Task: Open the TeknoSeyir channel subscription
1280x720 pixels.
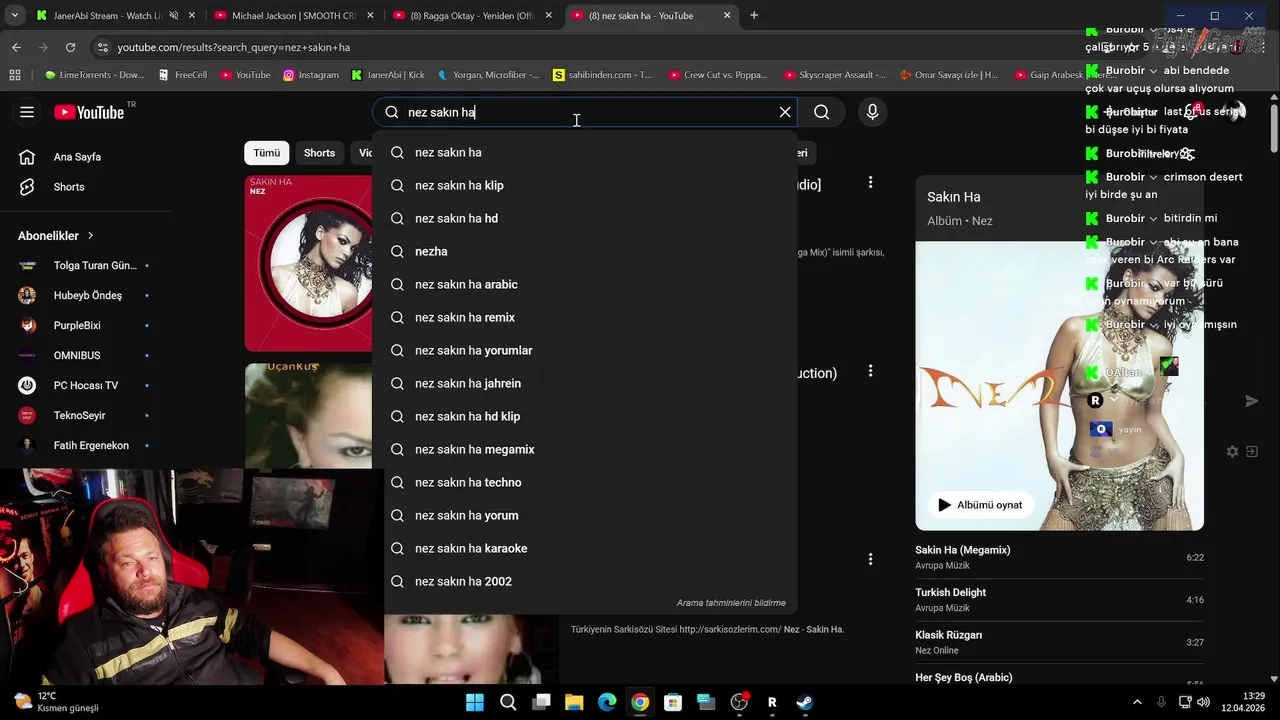Action: click(x=86, y=415)
